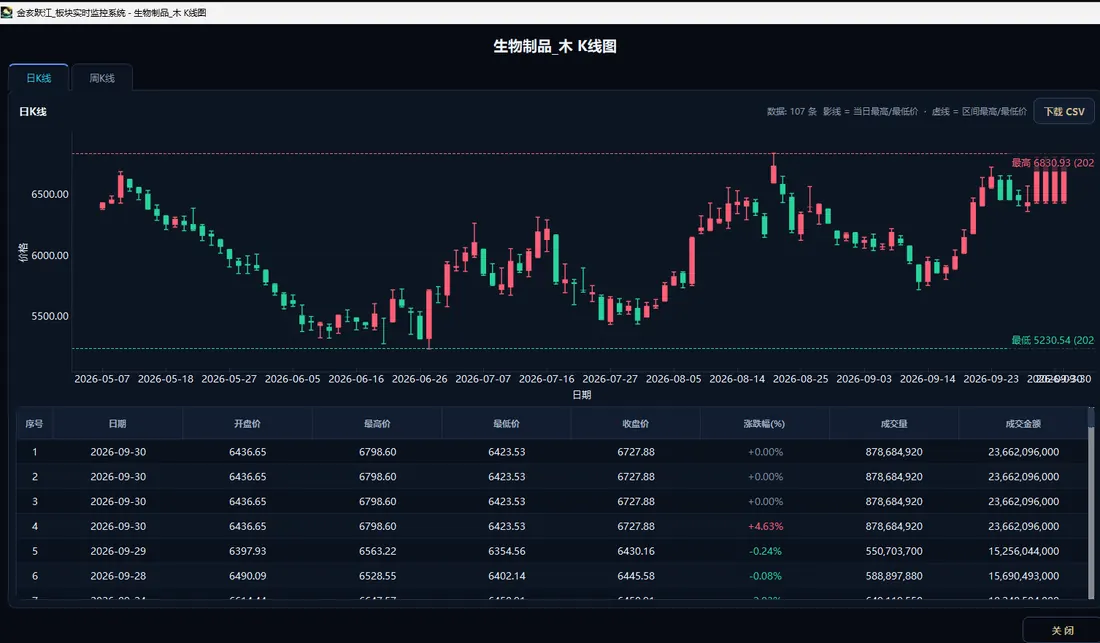Screen dimensions: 1100x643
Task: Select the 2026-09-29 date cell
Action: click(x=118, y=551)
